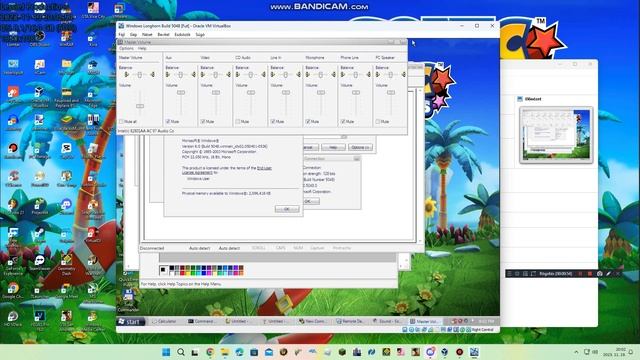Click OK in connection status dialog
Viewport: 640px width, 360px height.
coord(311,201)
